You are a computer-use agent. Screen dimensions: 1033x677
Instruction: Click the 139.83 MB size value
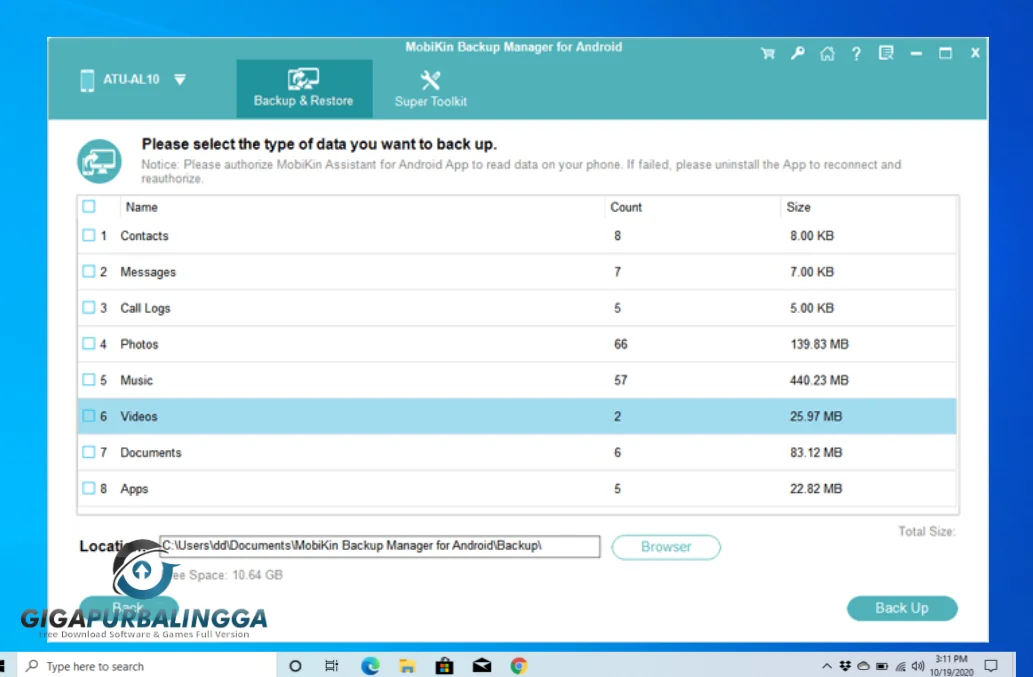click(x=820, y=344)
